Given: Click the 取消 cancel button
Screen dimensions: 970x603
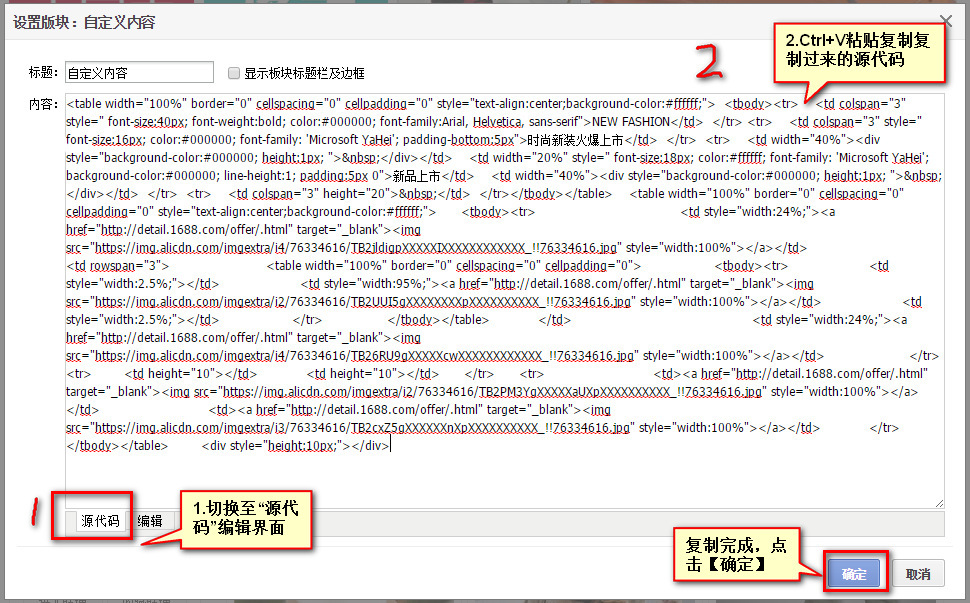Looking at the screenshot, I should [918, 574].
